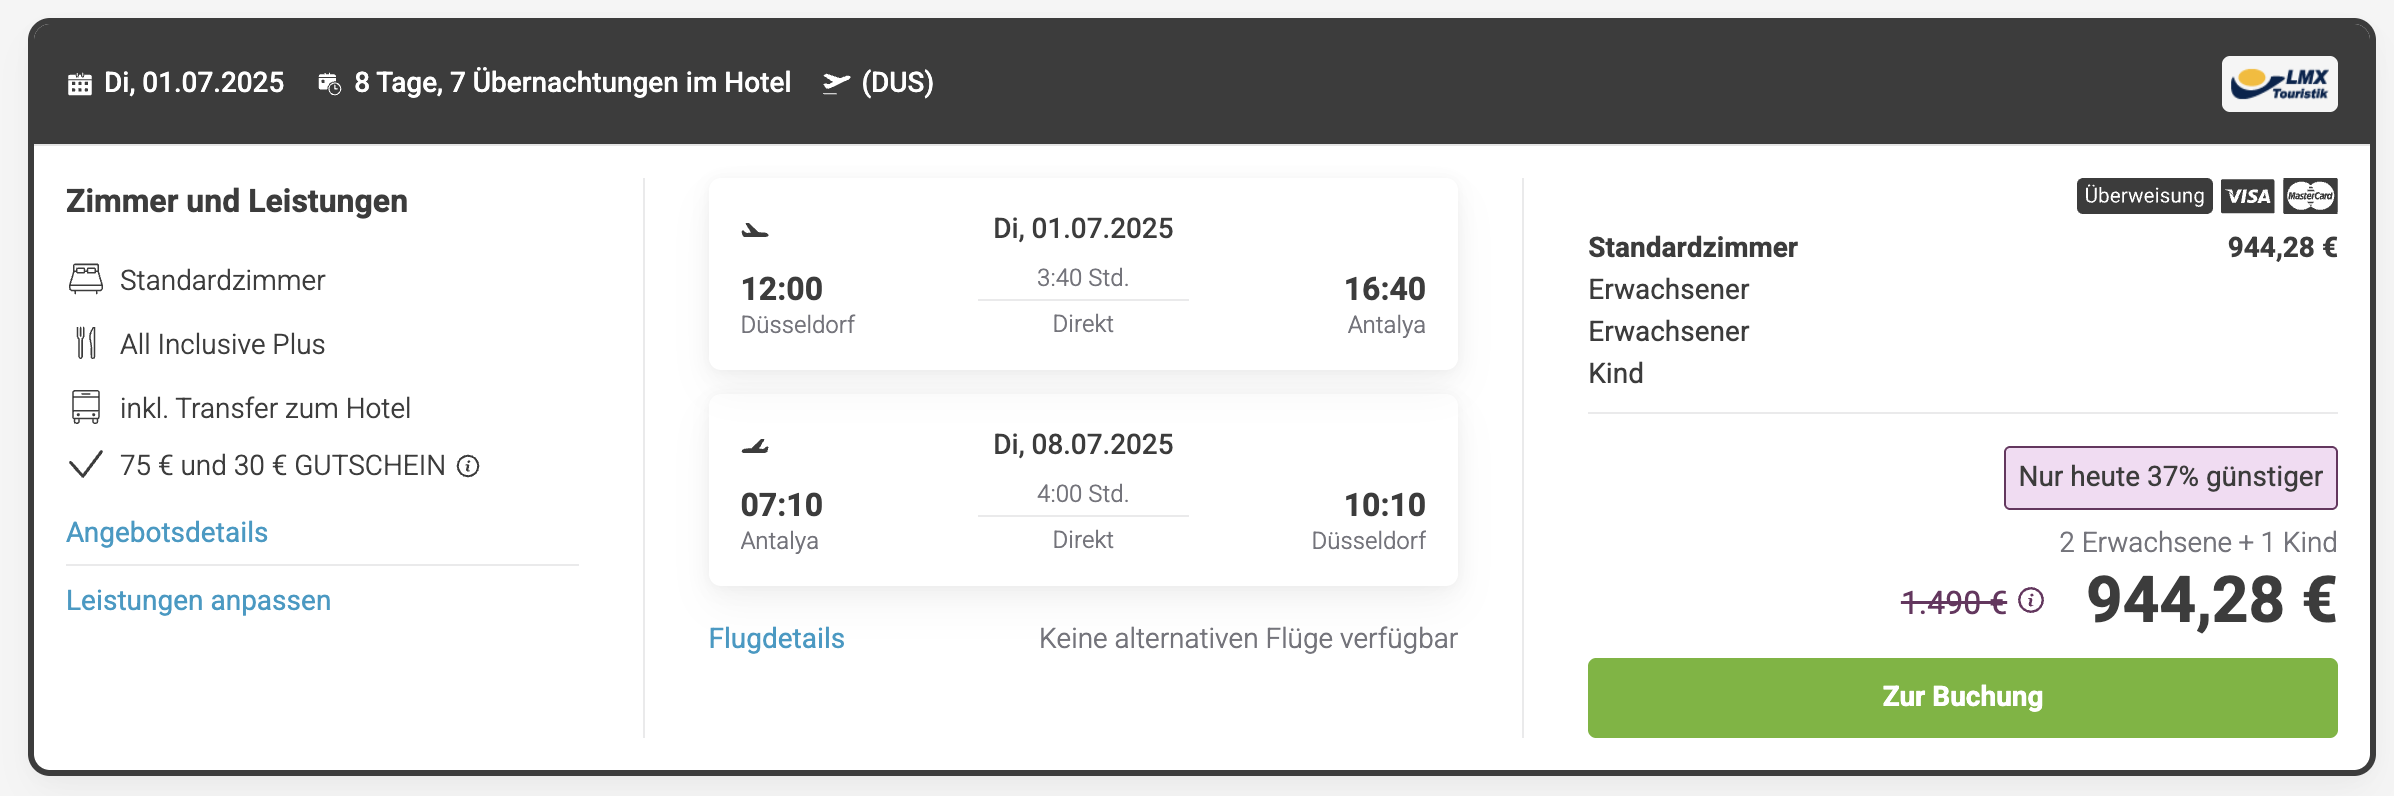Click the departing plane icon on outbound flight
Screen dimensions: 2394x796
tap(755, 231)
